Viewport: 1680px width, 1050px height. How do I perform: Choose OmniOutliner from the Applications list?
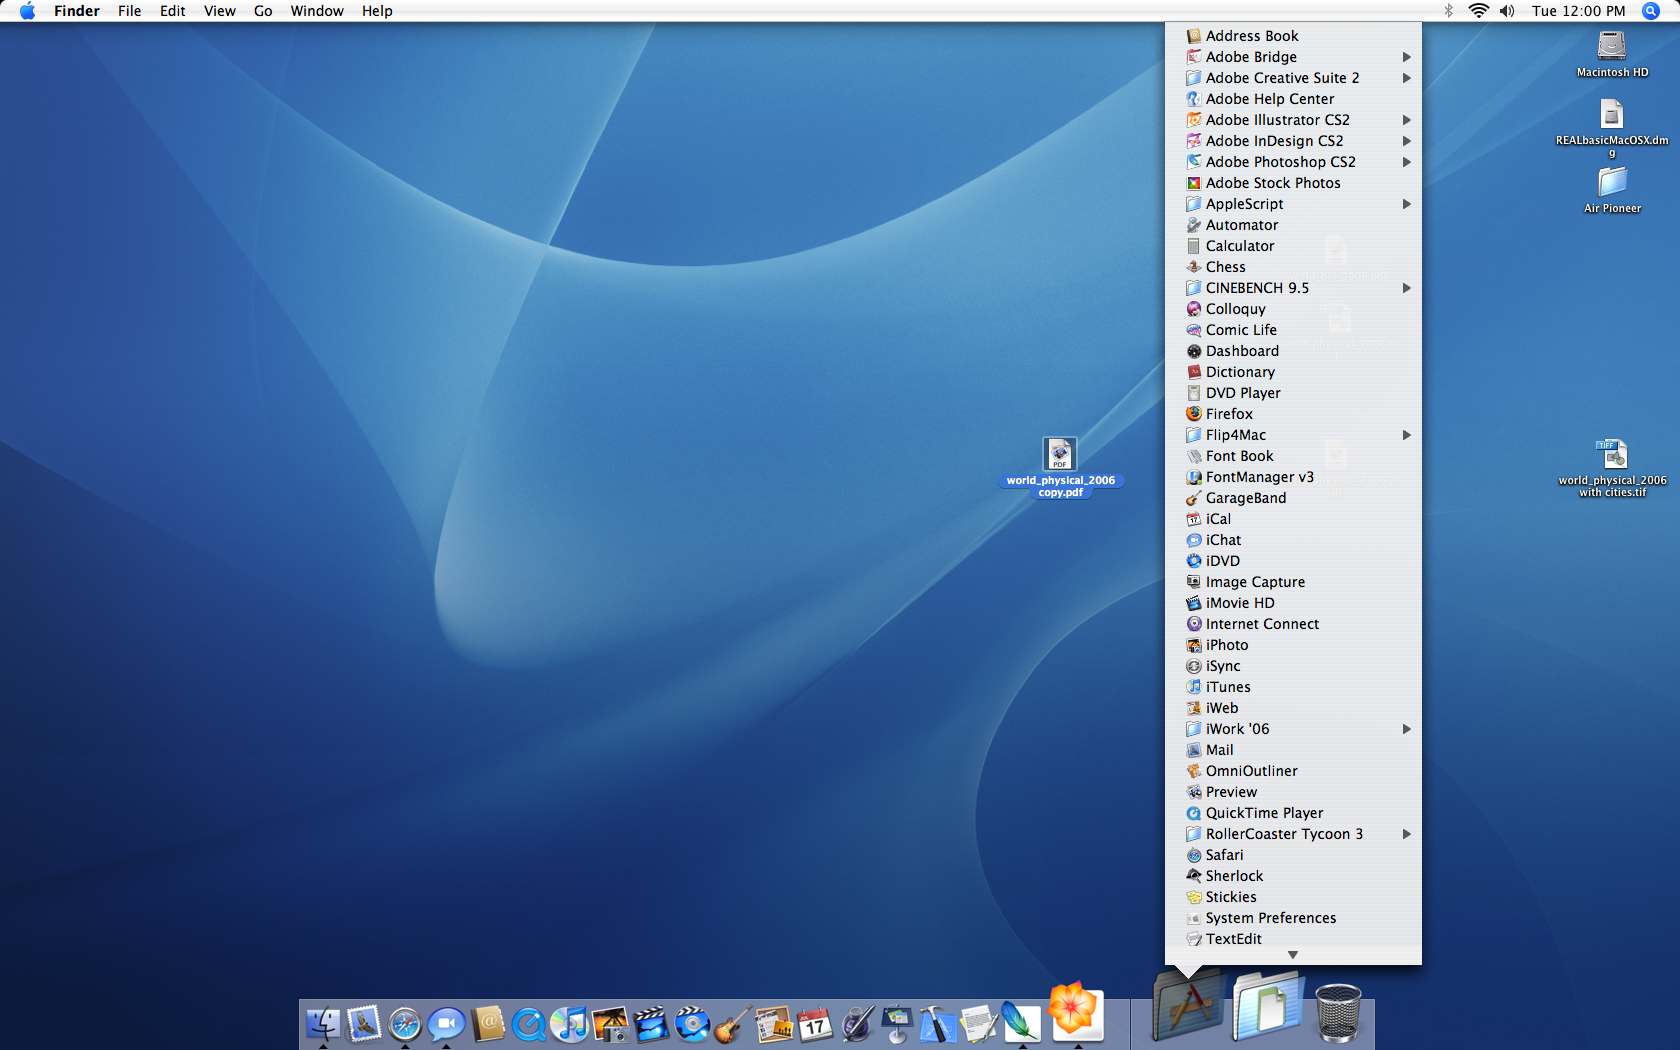1293,771
